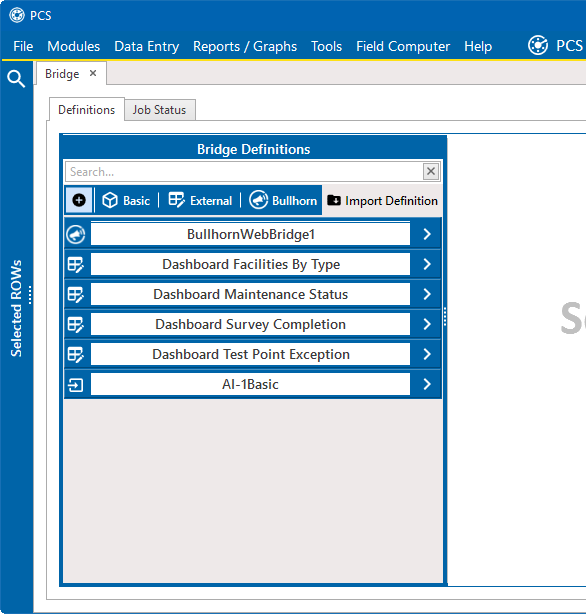The image size is (586, 614).
Task: Click Dashboard Test Point Exception row icon
Action: (x=76, y=354)
